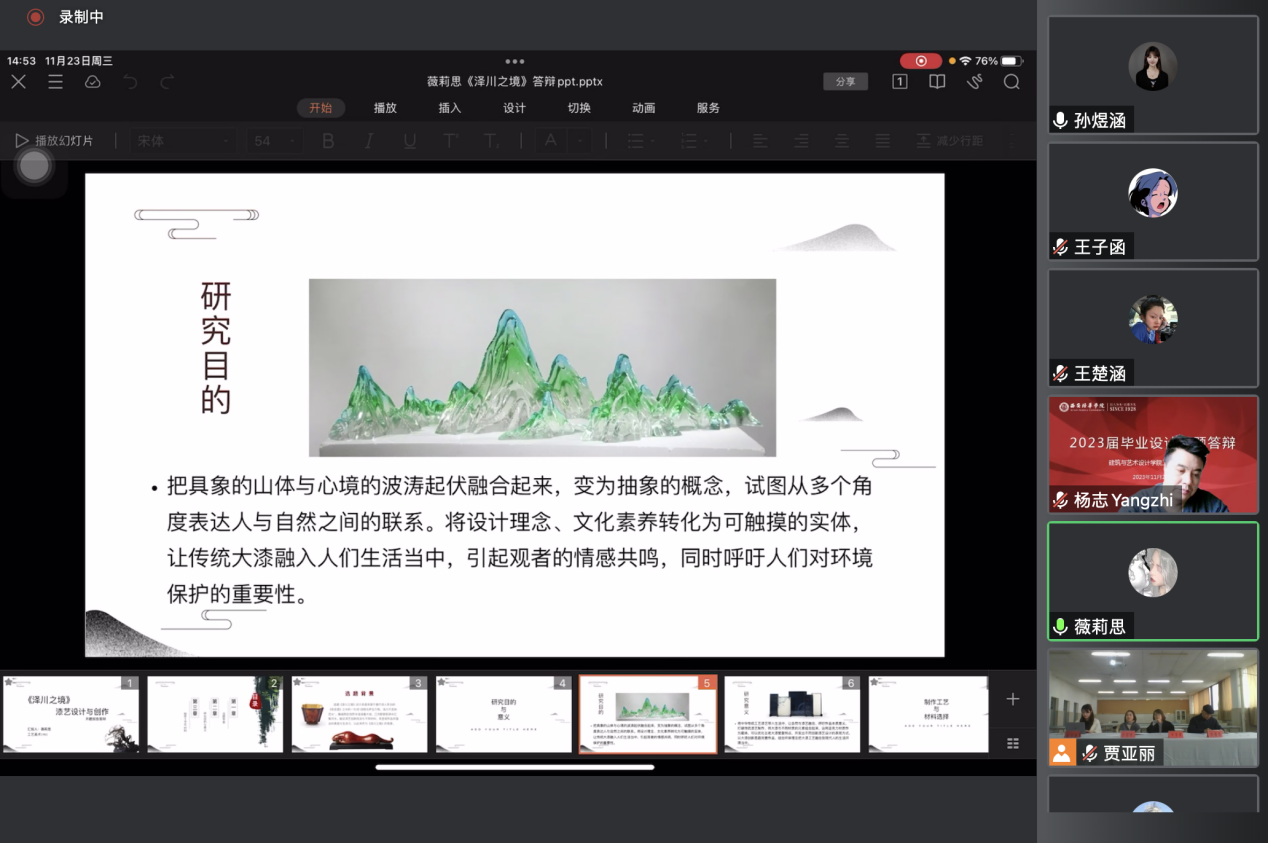Click the handwriting pen icon

tap(974, 82)
